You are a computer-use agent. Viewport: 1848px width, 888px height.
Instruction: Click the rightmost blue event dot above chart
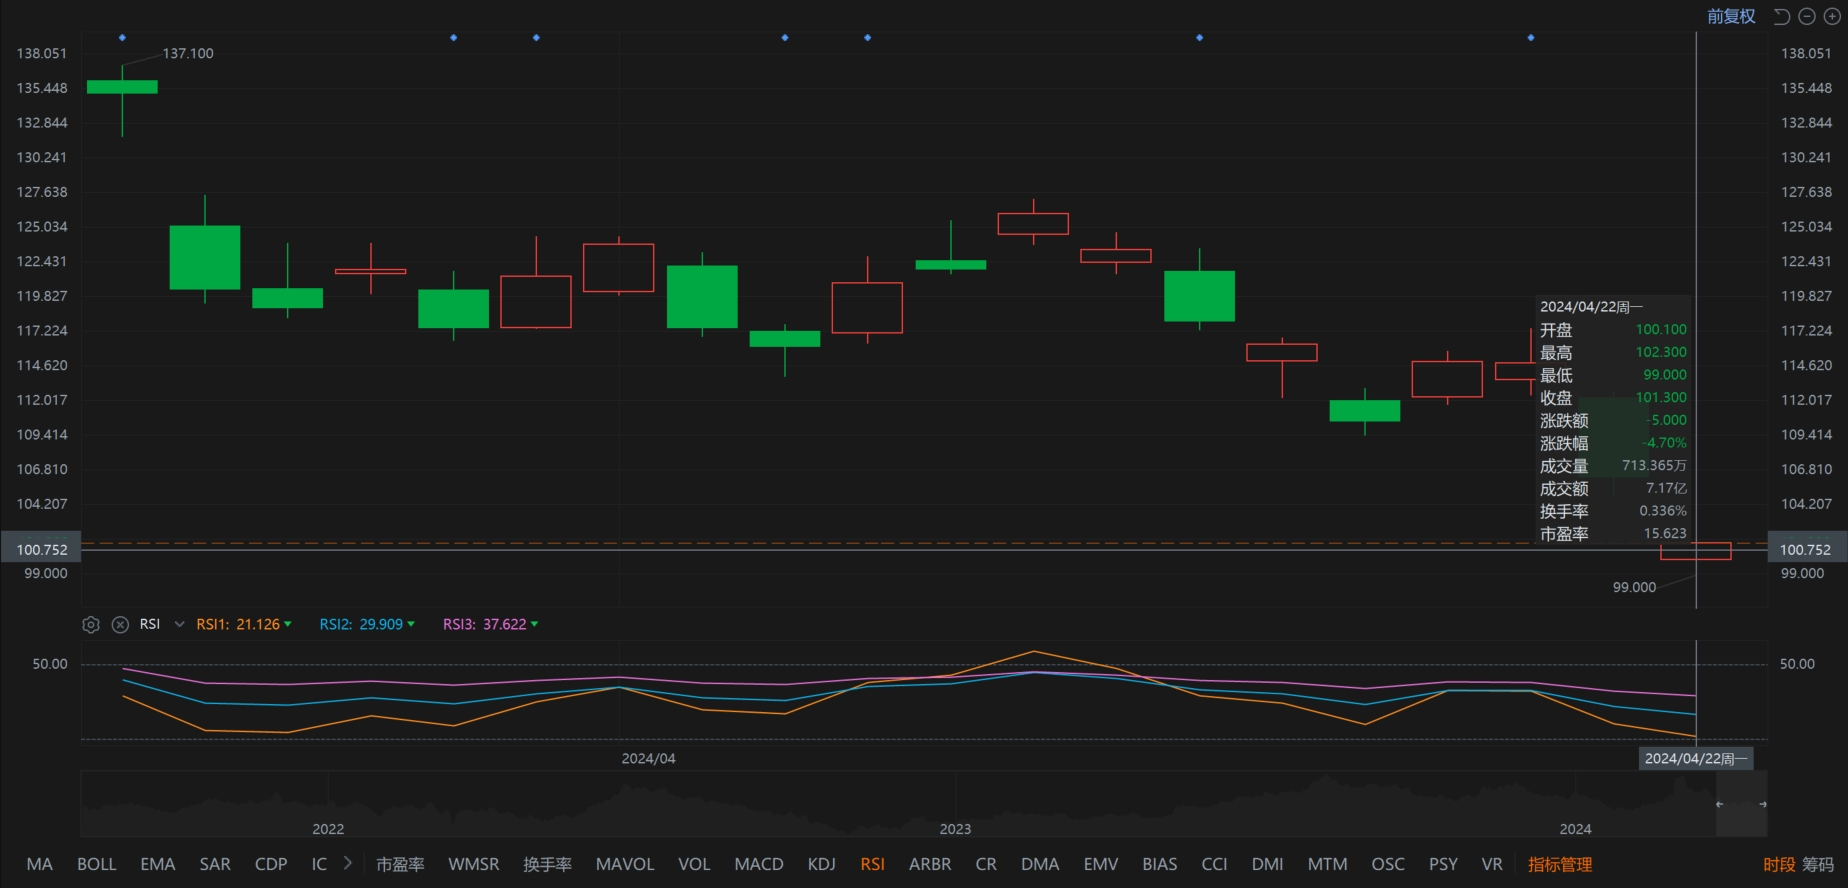point(1531,38)
